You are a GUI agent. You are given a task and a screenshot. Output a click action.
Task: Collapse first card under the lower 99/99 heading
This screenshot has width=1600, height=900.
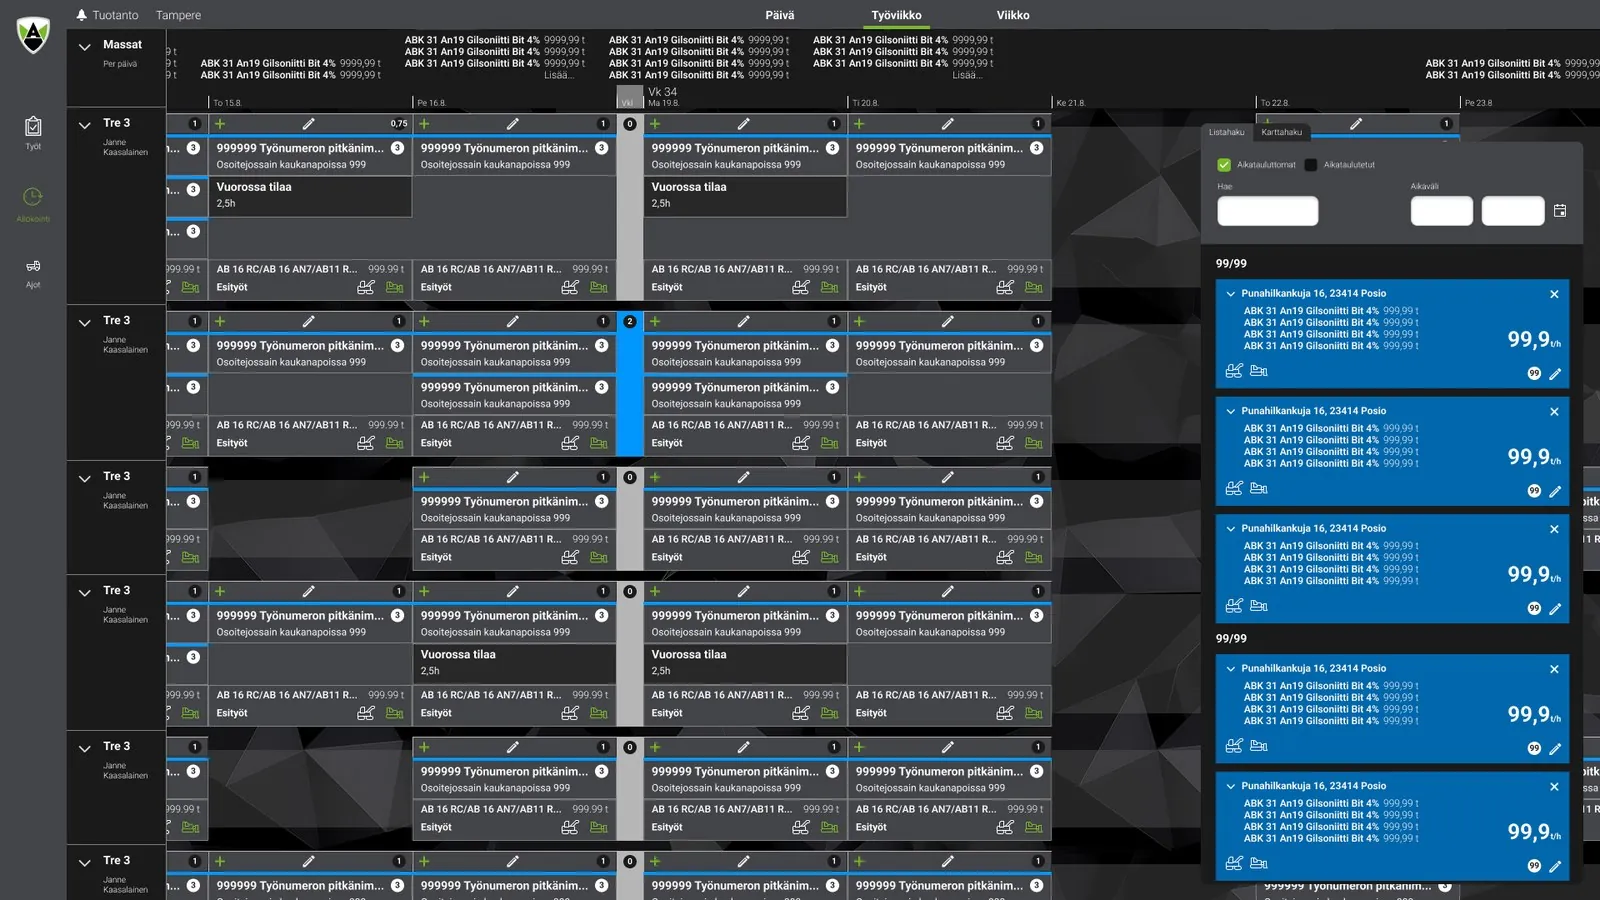1231,669
